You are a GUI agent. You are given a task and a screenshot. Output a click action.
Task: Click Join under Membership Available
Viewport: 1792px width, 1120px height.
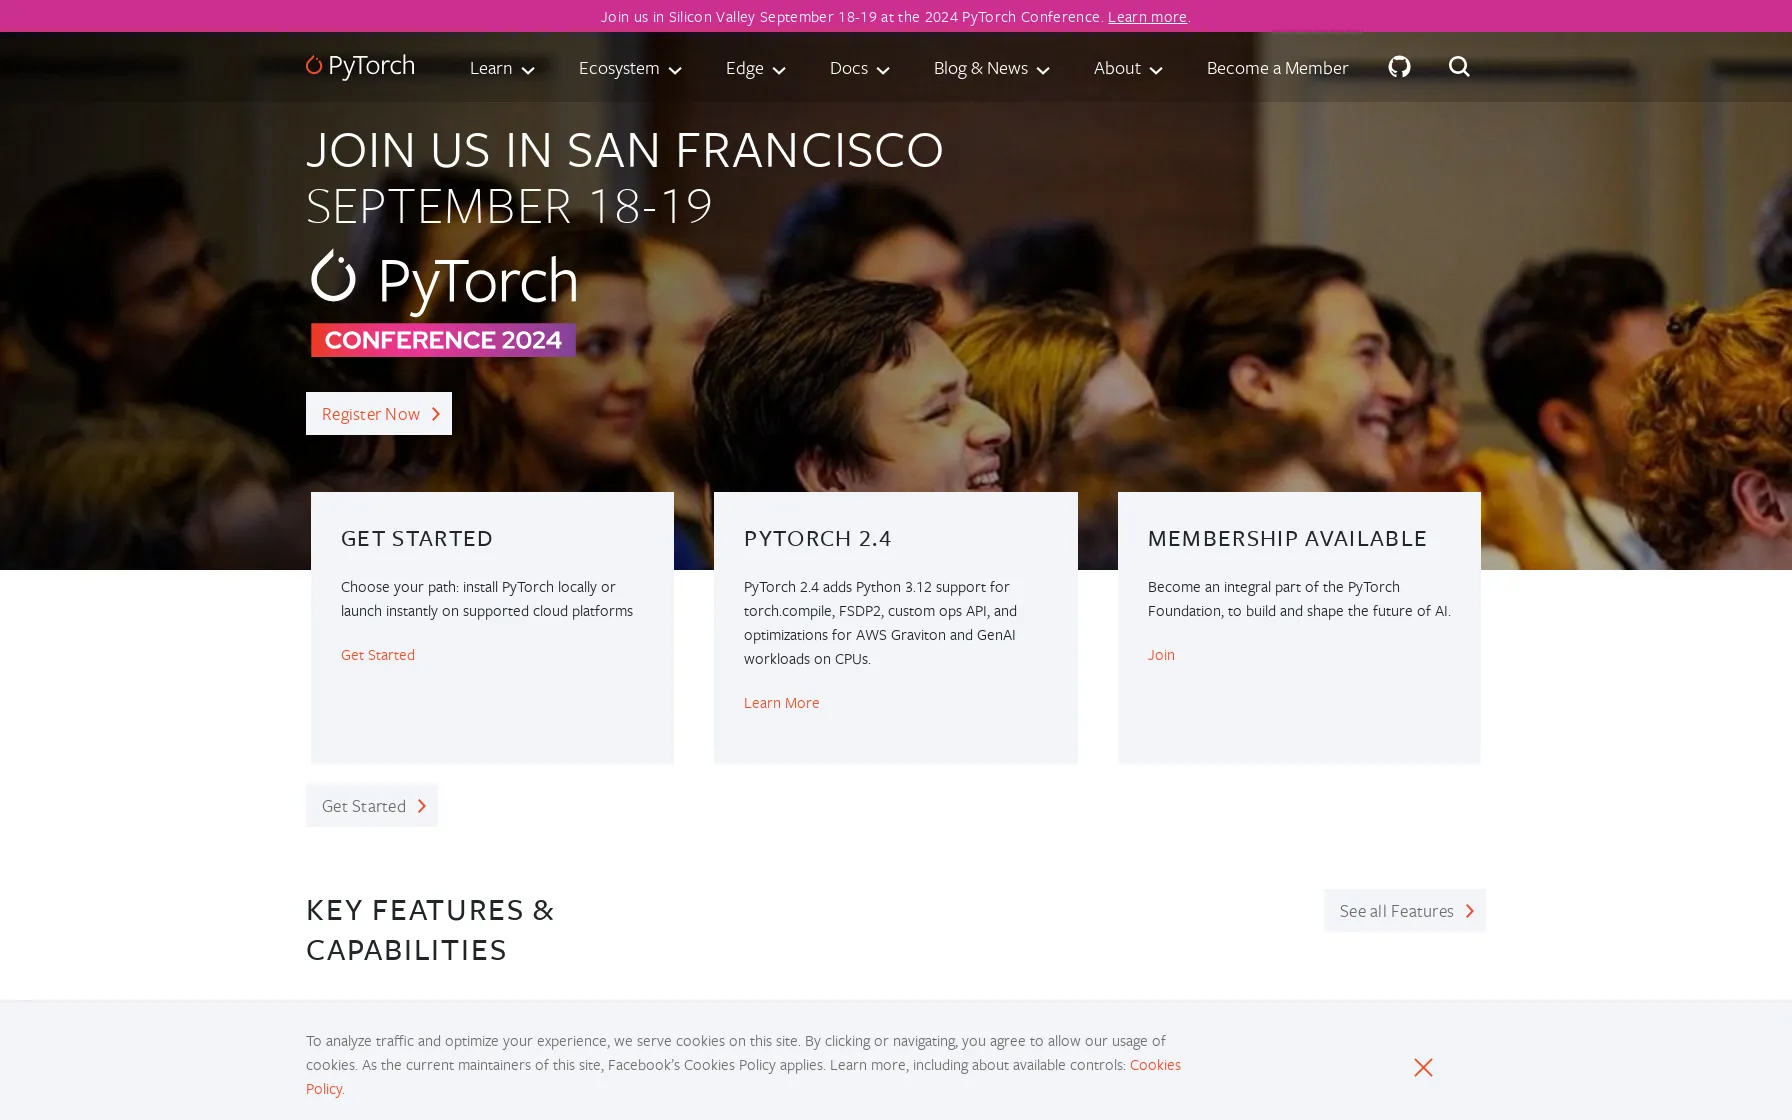(x=1161, y=654)
